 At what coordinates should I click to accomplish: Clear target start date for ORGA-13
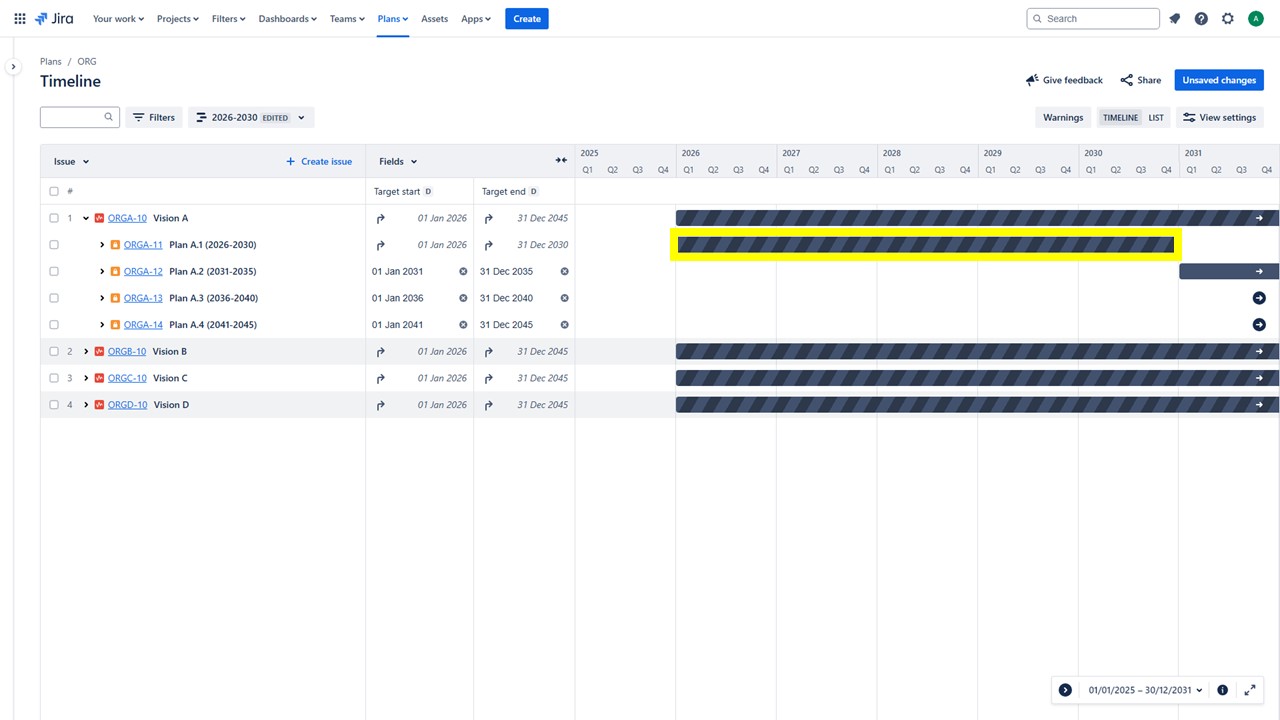(x=463, y=298)
